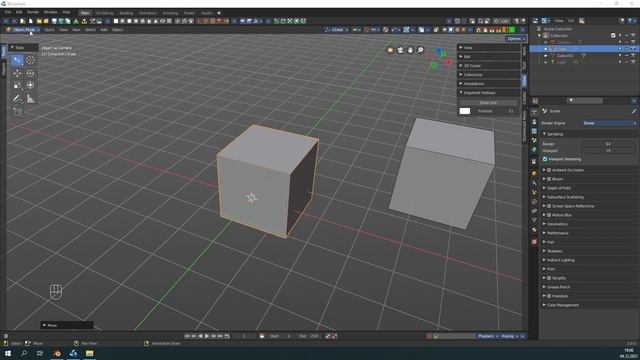
Task: Switch to the Animation workspace tab
Action: click(148, 13)
